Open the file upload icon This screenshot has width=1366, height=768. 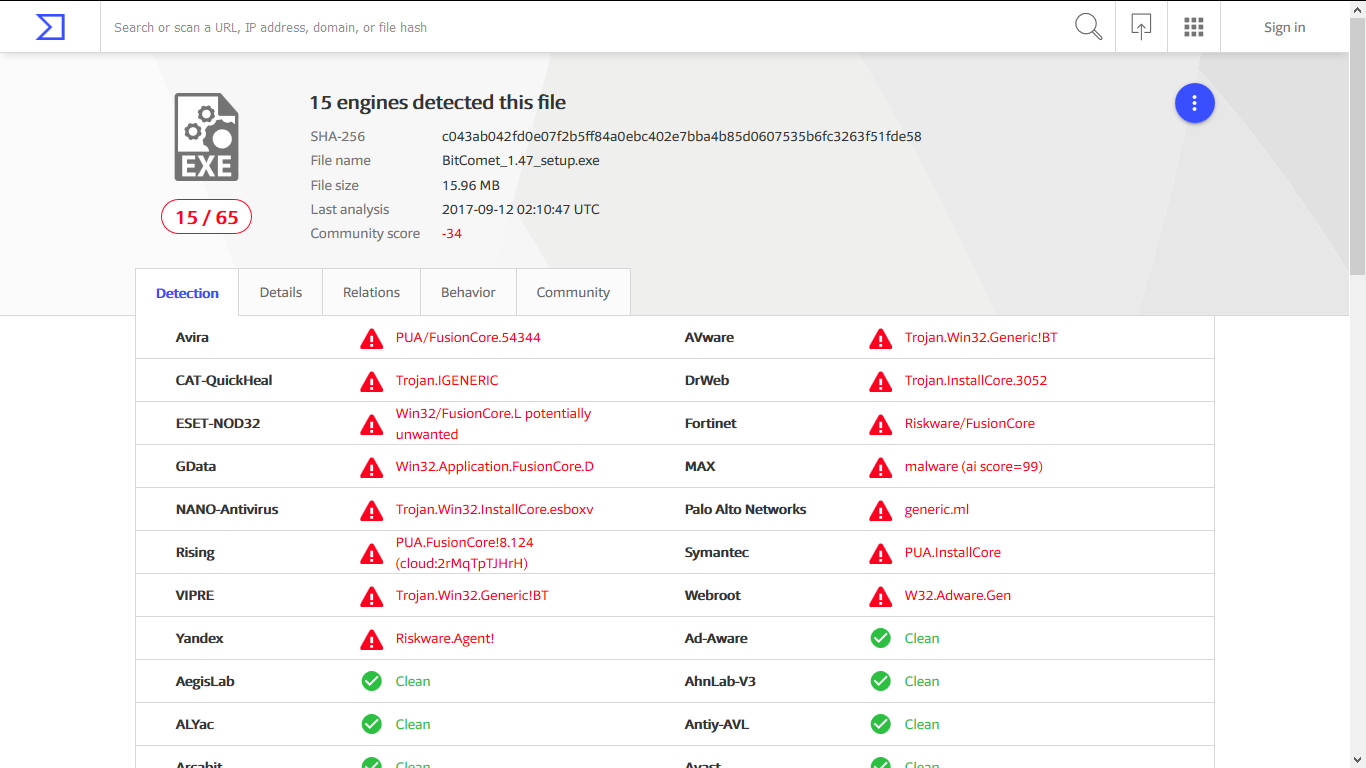coord(1141,27)
